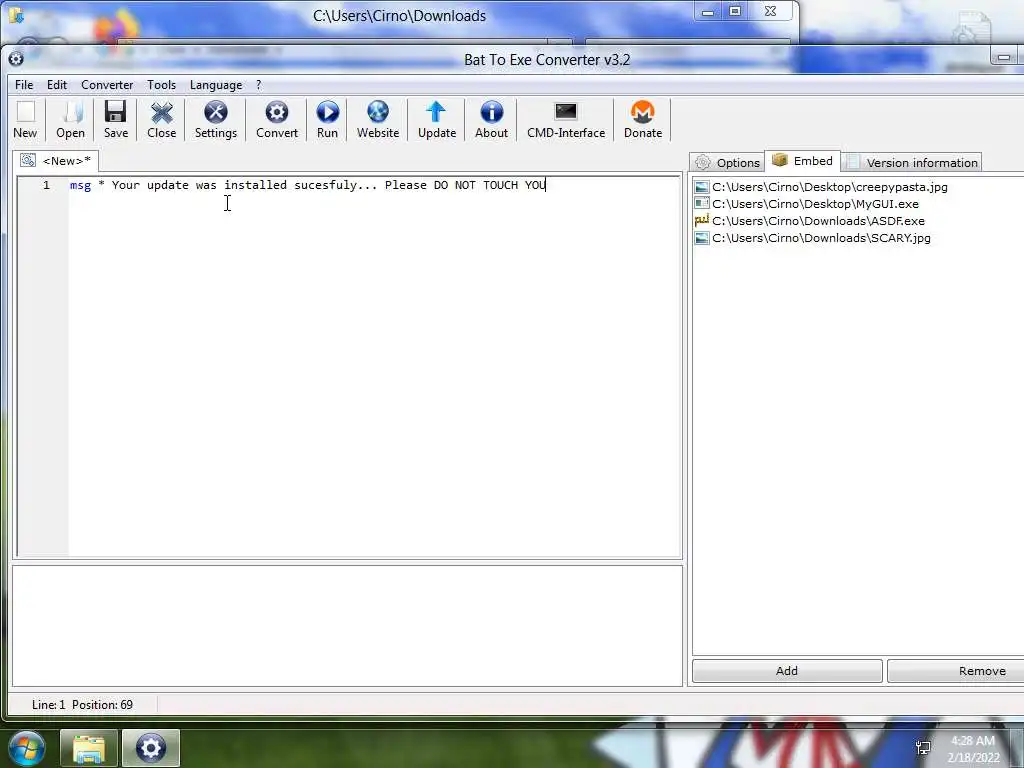The image size is (1024, 768).
Task: Switch to the Version information tab
Action: pyautogui.click(x=912, y=163)
